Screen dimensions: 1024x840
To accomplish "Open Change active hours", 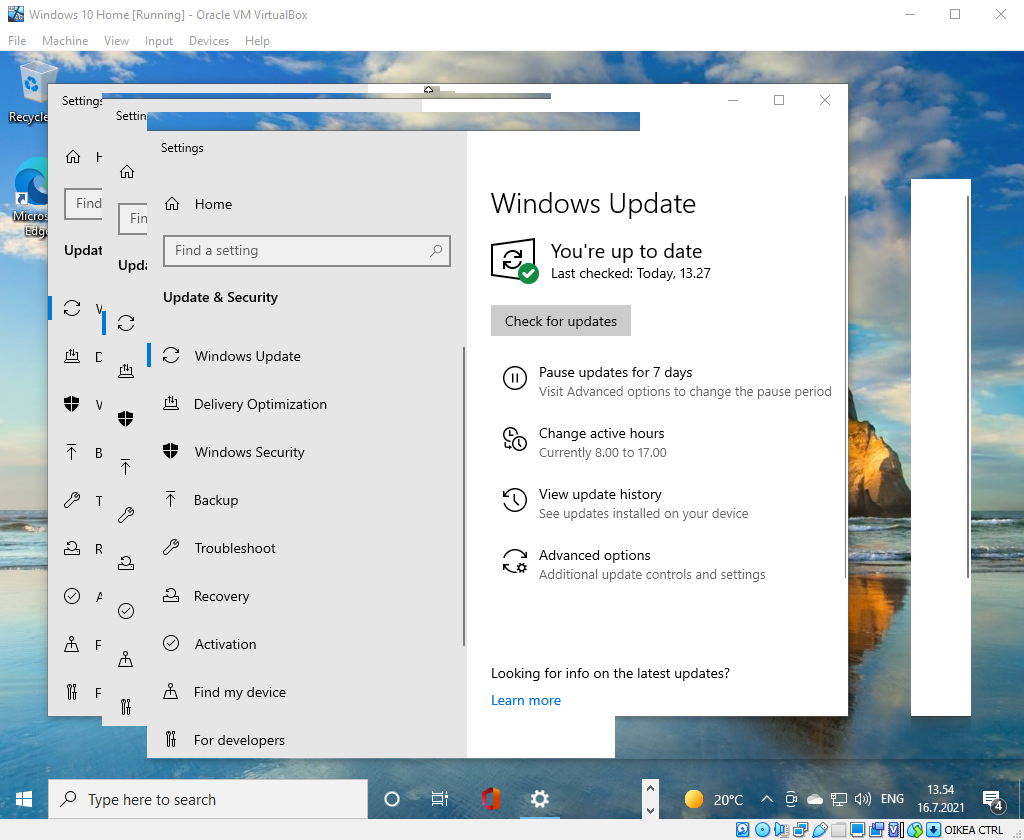I will [584, 442].
